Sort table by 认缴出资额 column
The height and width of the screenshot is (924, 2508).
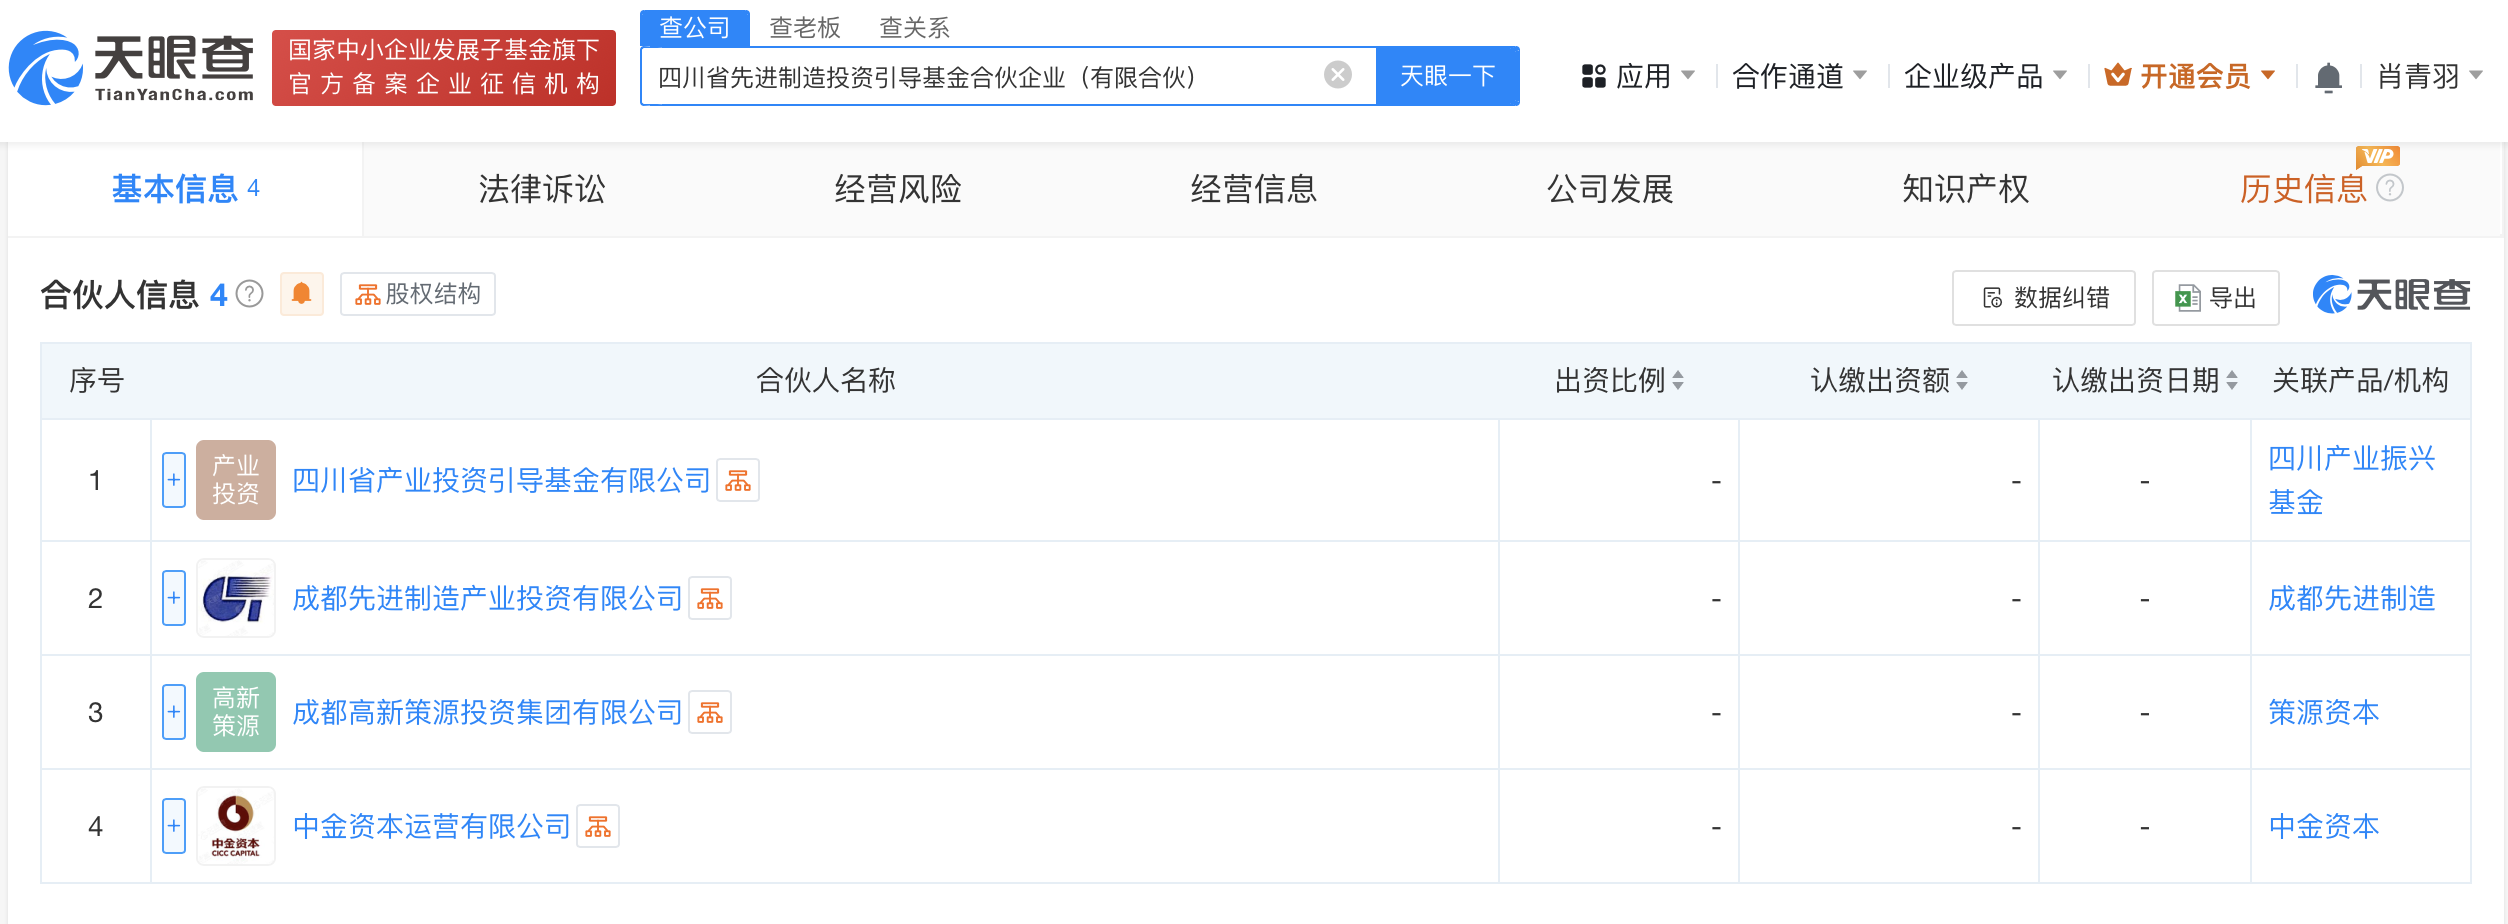(1962, 381)
